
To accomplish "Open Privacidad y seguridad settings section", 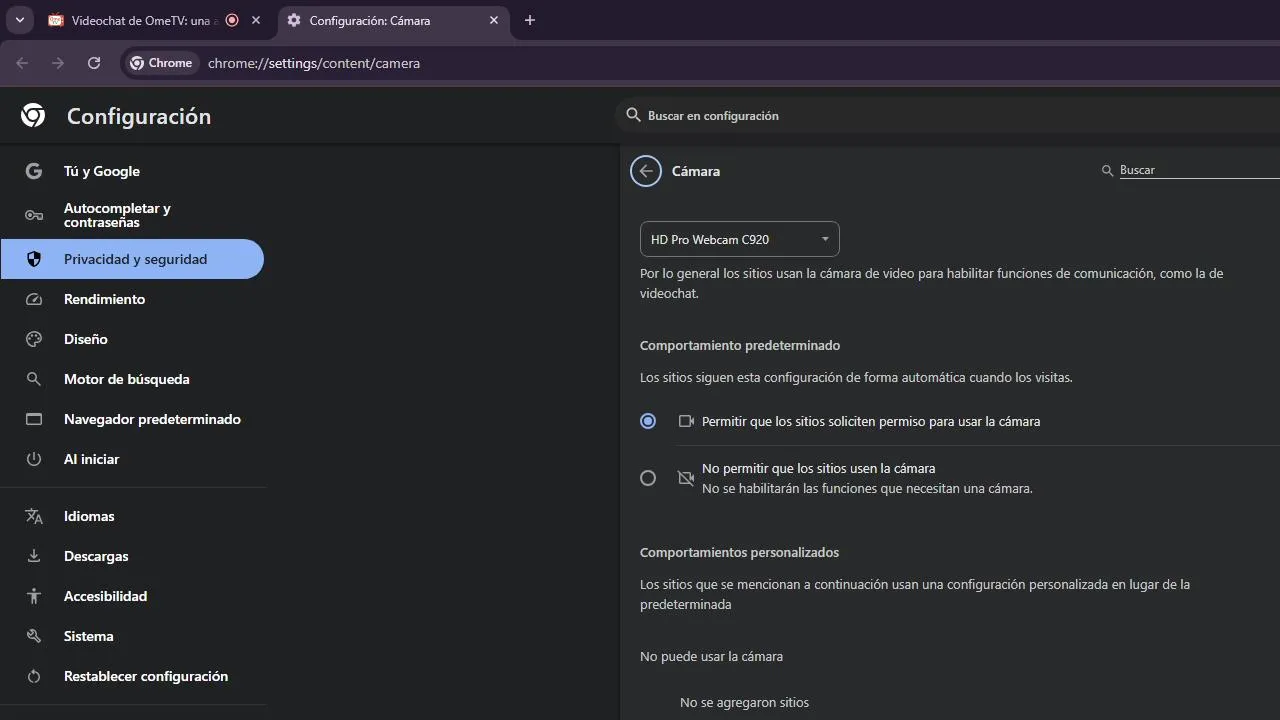I will point(135,259).
